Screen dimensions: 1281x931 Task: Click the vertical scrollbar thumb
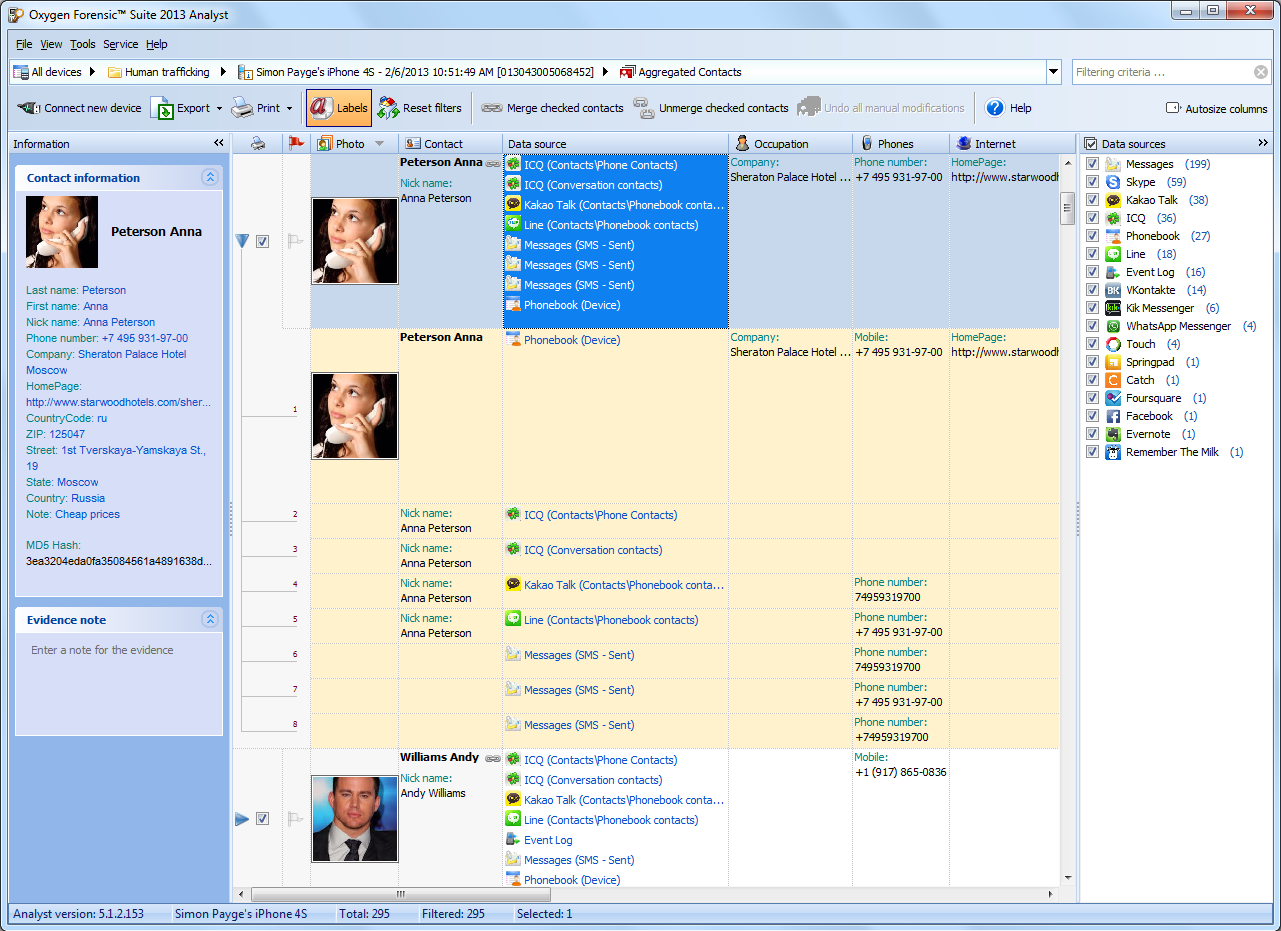pos(1068,208)
